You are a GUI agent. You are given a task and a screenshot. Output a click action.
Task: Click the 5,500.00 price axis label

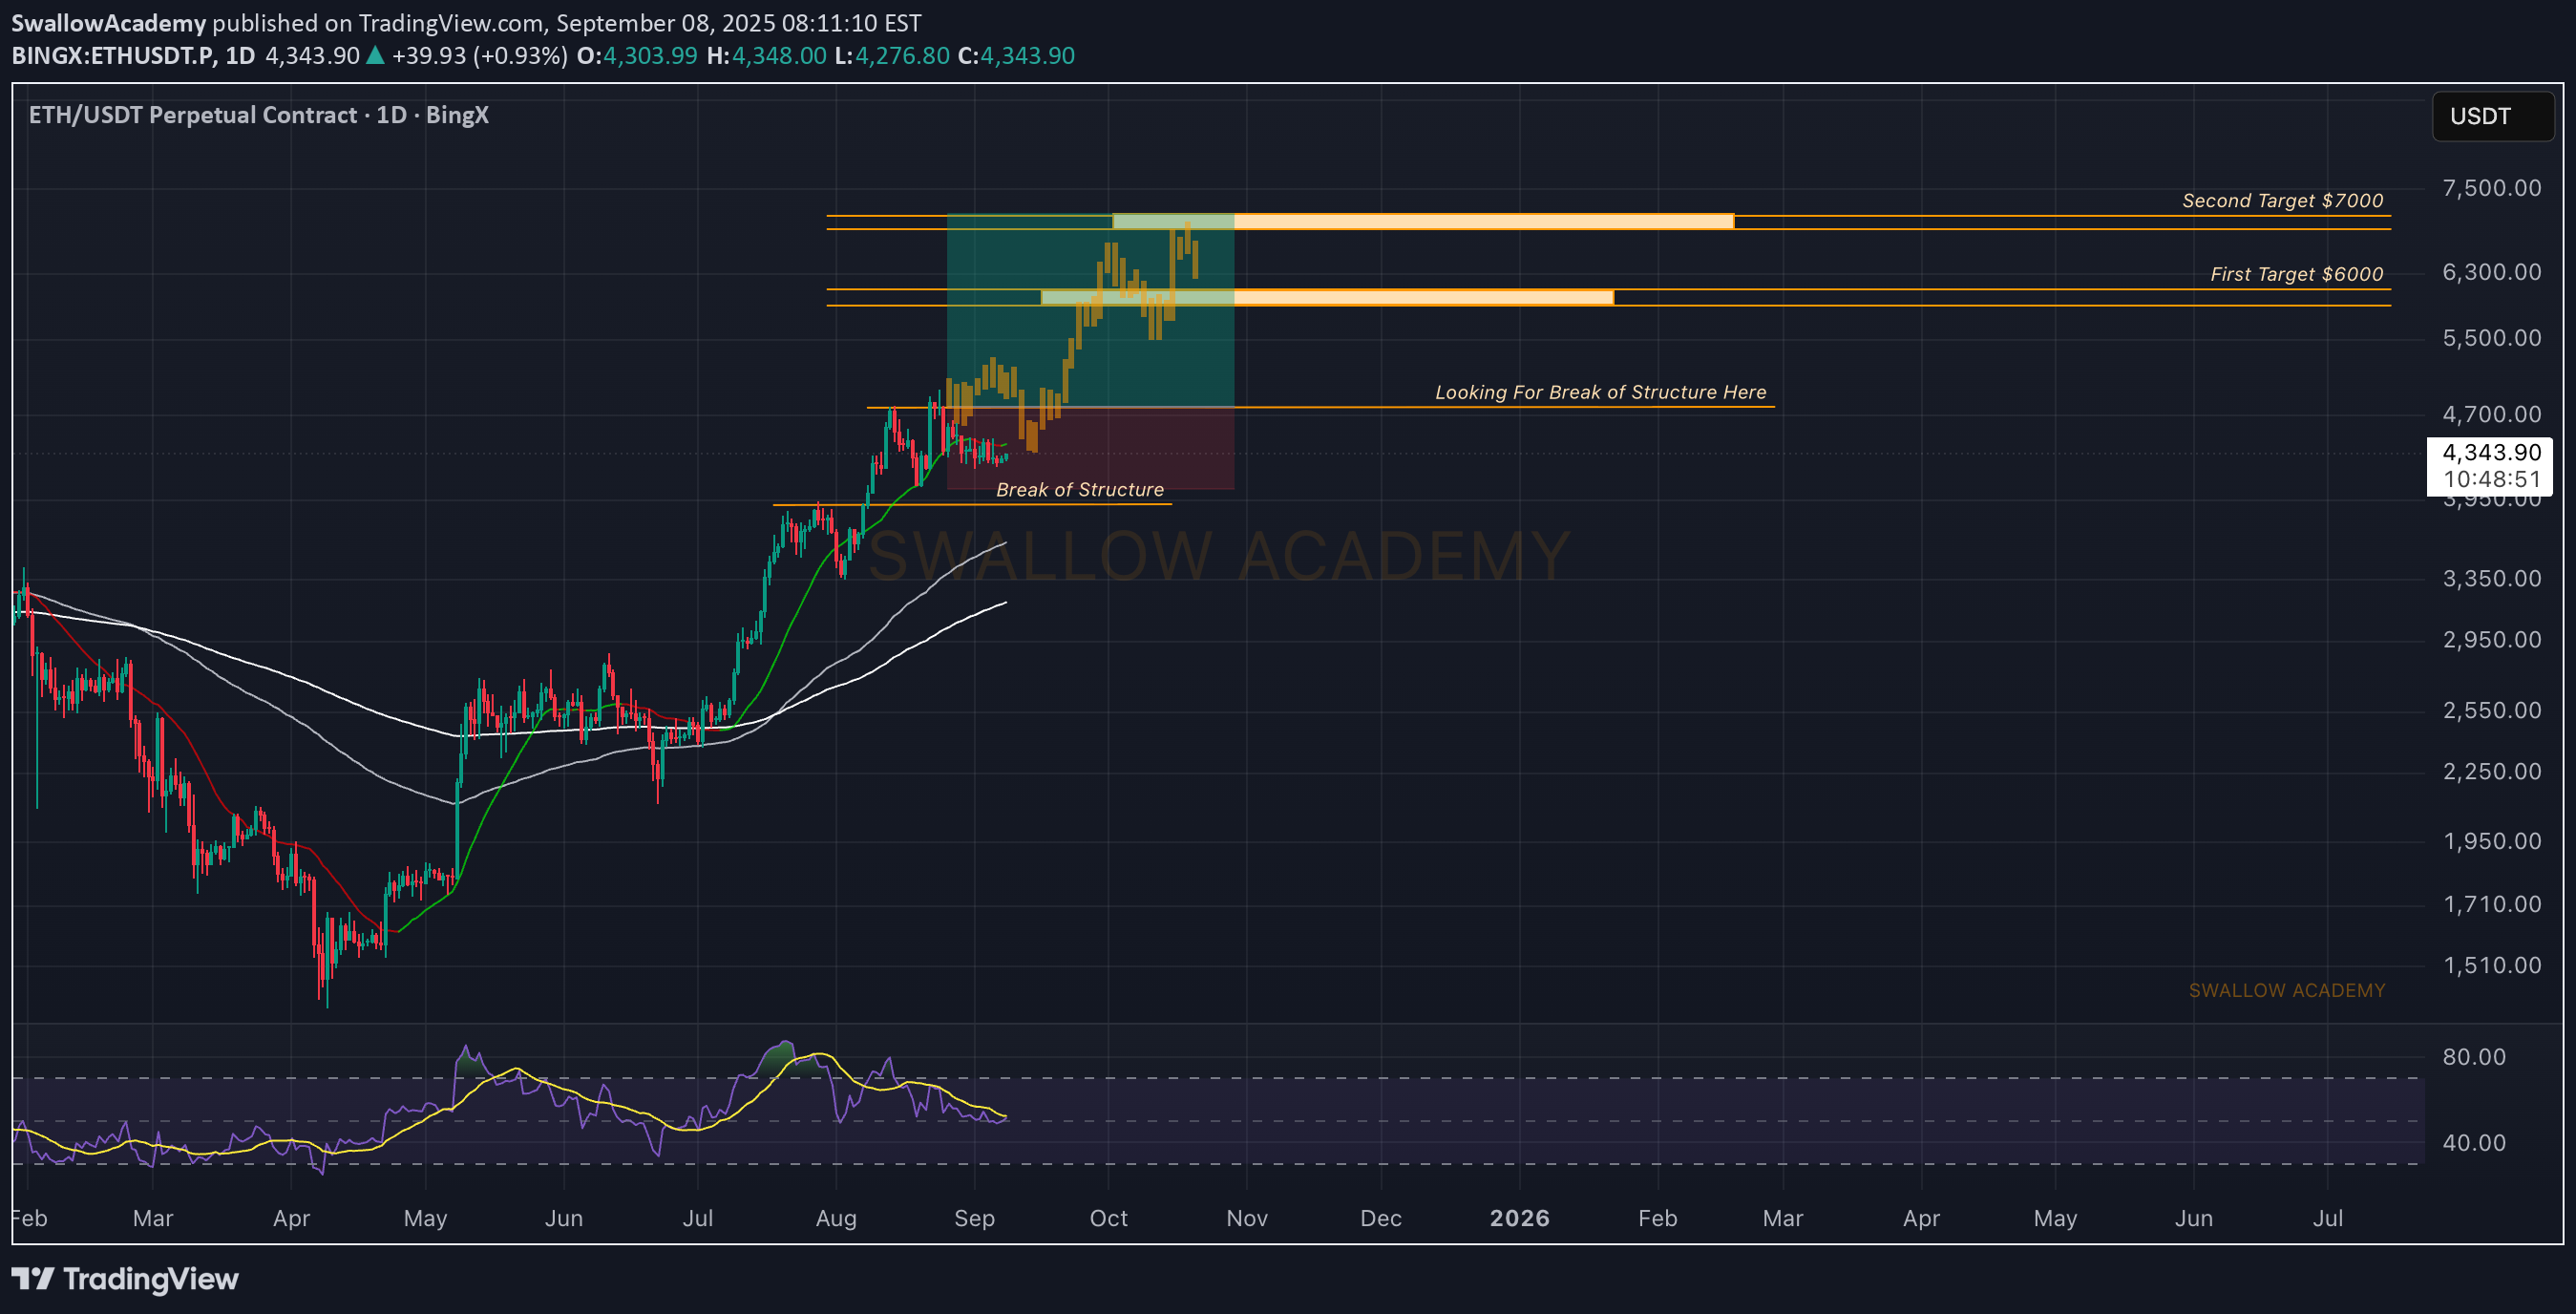coord(2491,338)
